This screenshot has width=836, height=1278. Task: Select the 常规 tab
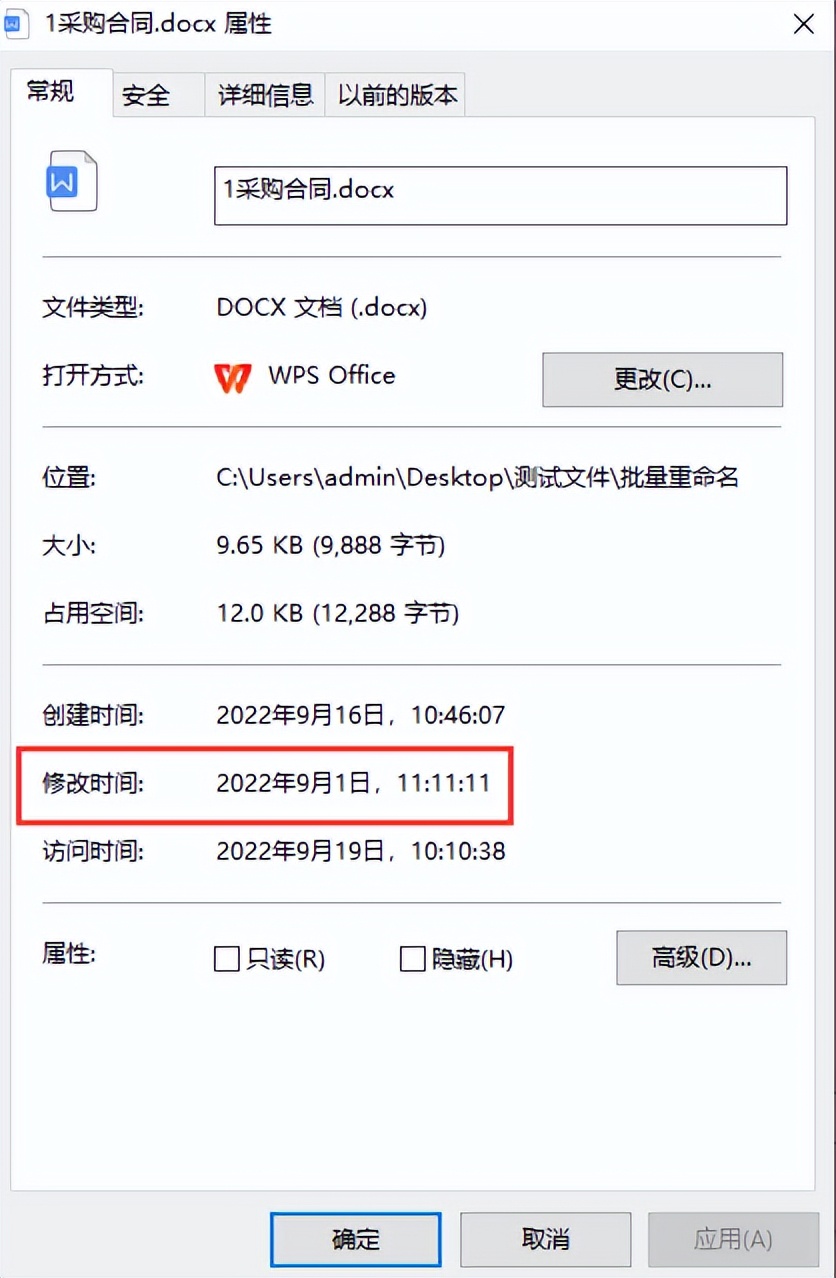(51, 91)
